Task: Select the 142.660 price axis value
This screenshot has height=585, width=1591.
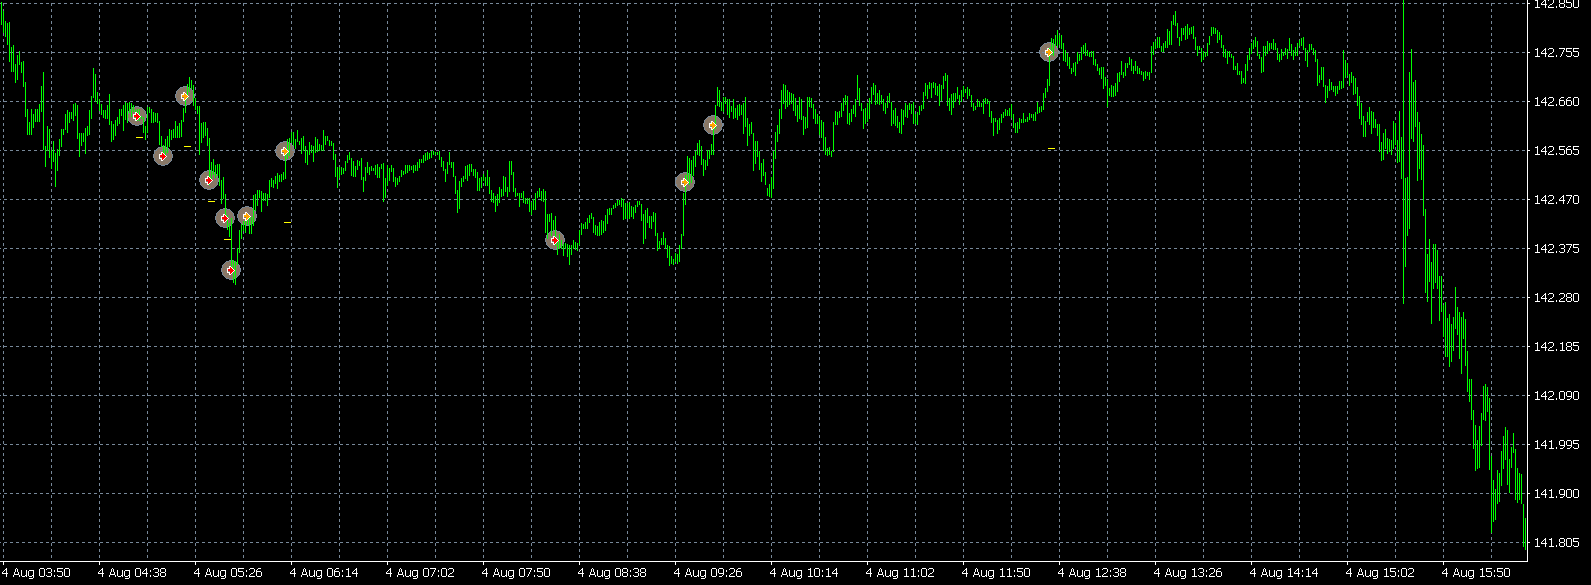Action: (1555, 102)
